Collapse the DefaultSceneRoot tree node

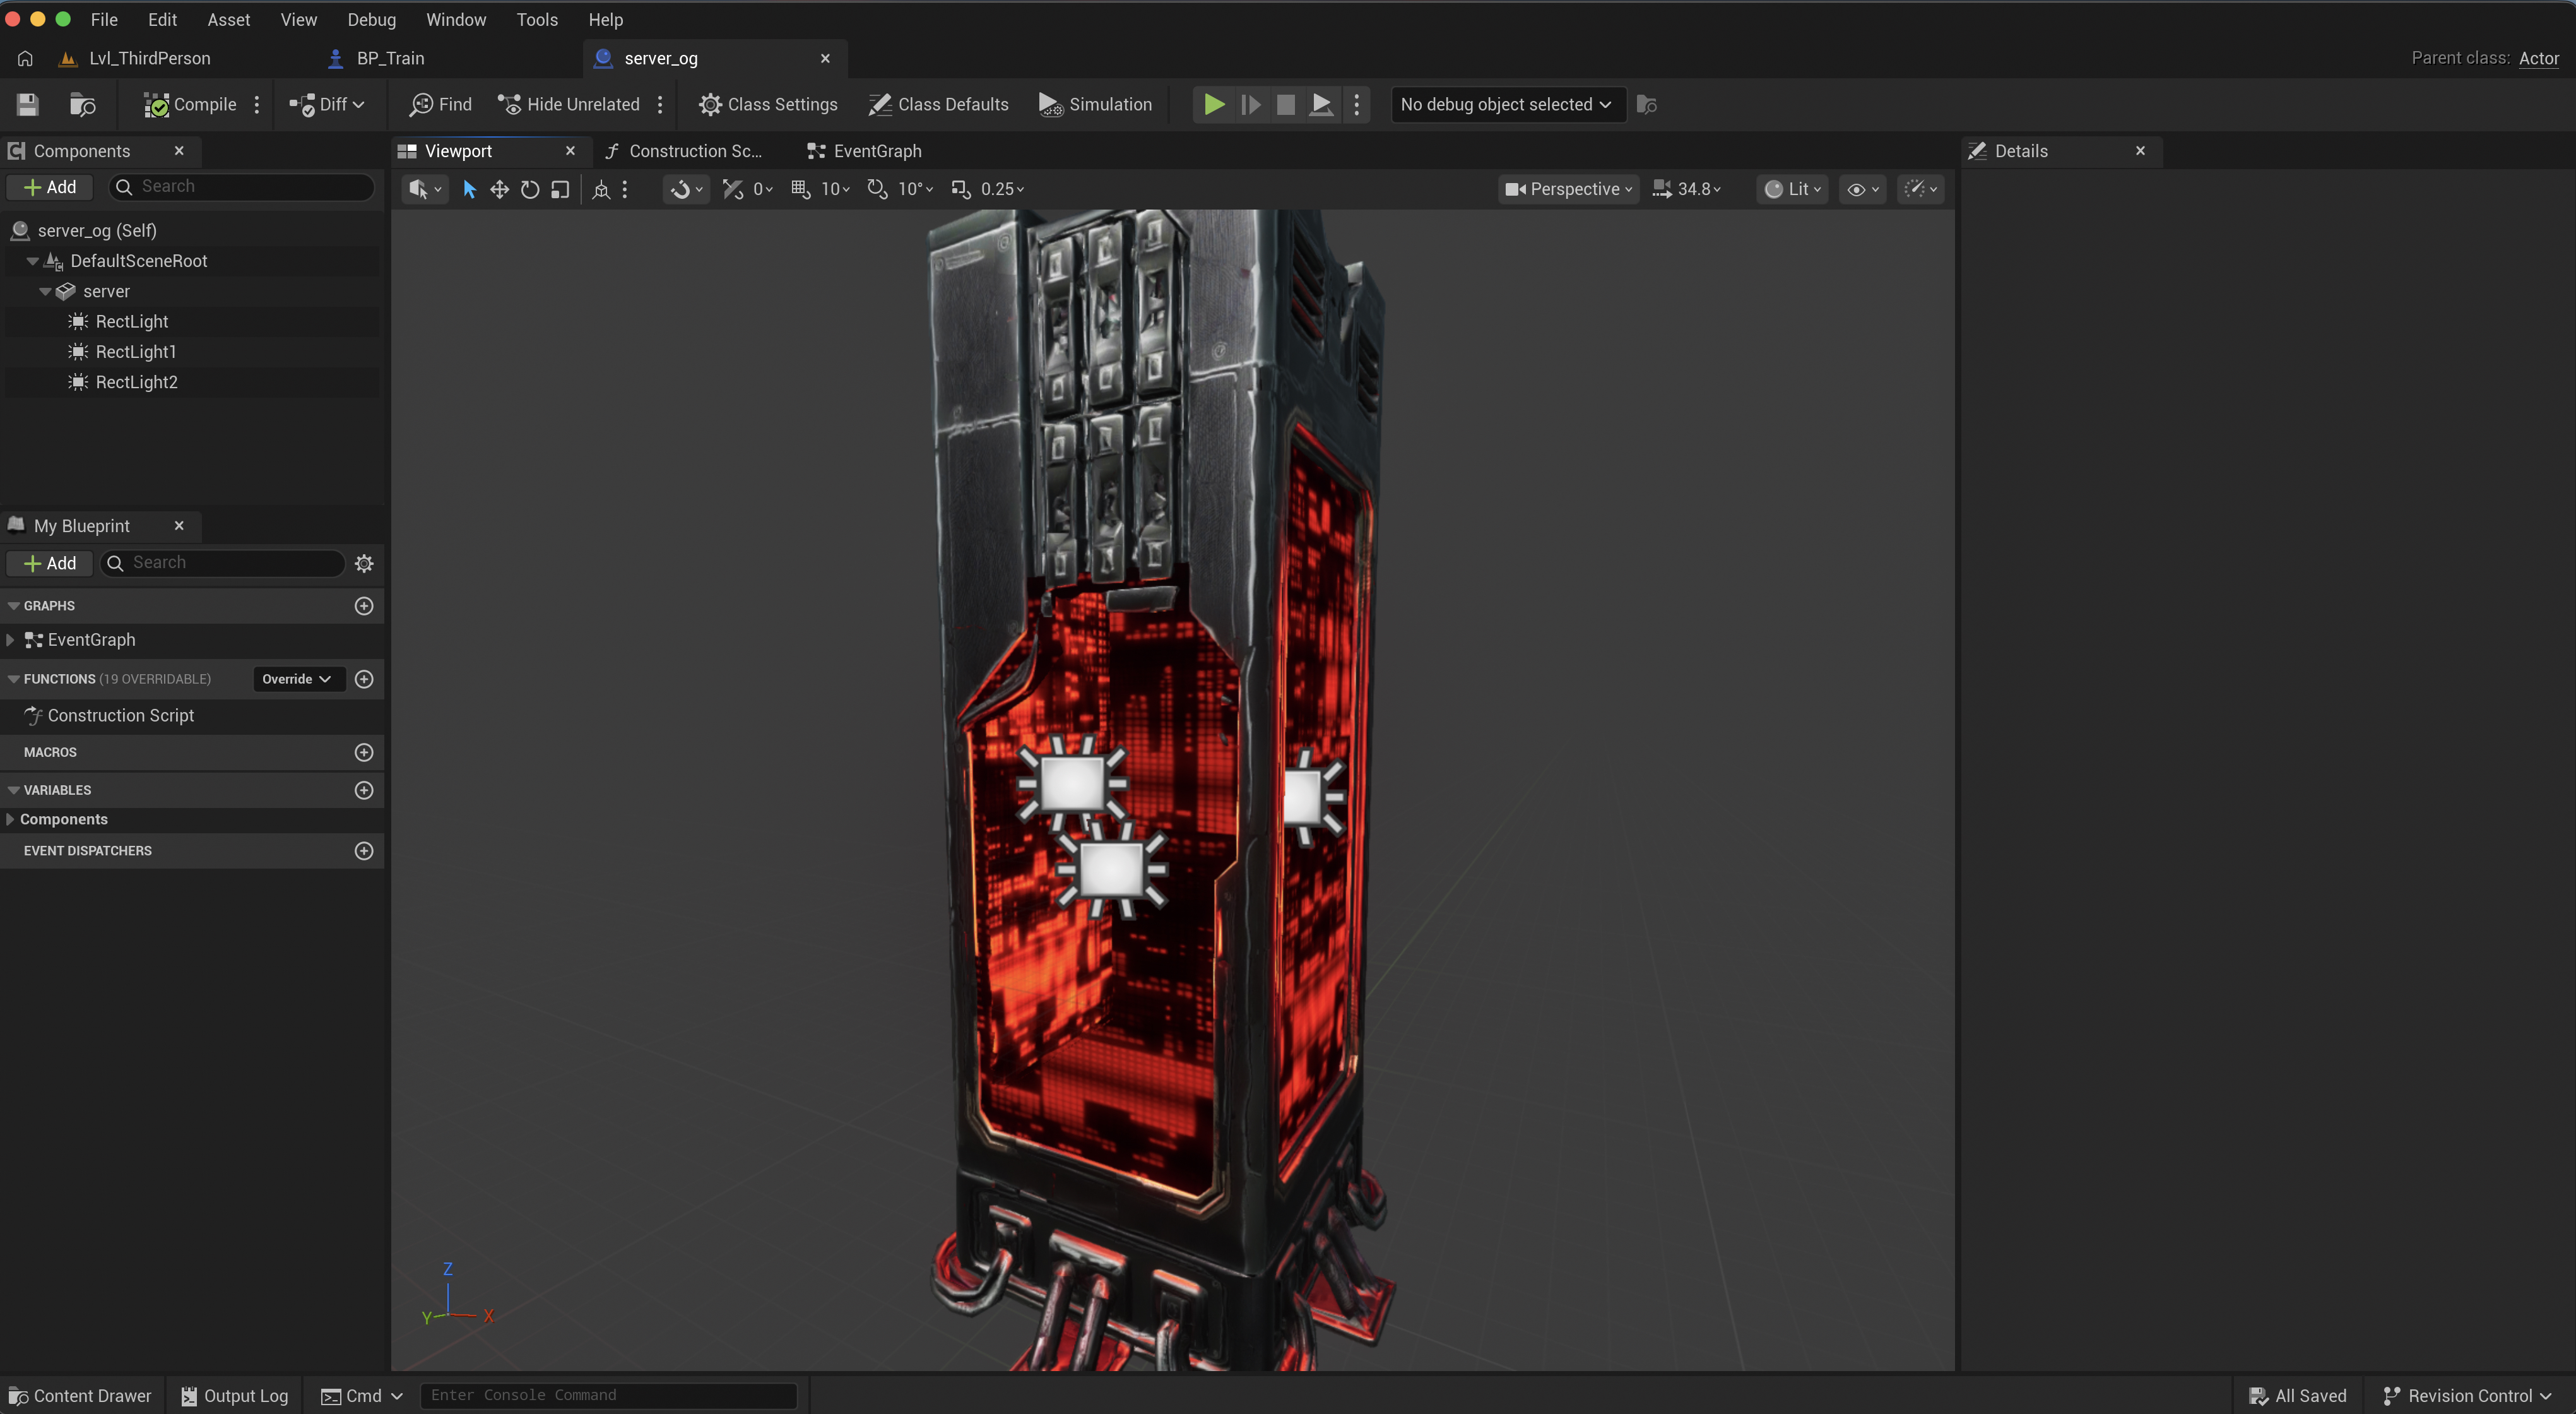pos(33,261)
